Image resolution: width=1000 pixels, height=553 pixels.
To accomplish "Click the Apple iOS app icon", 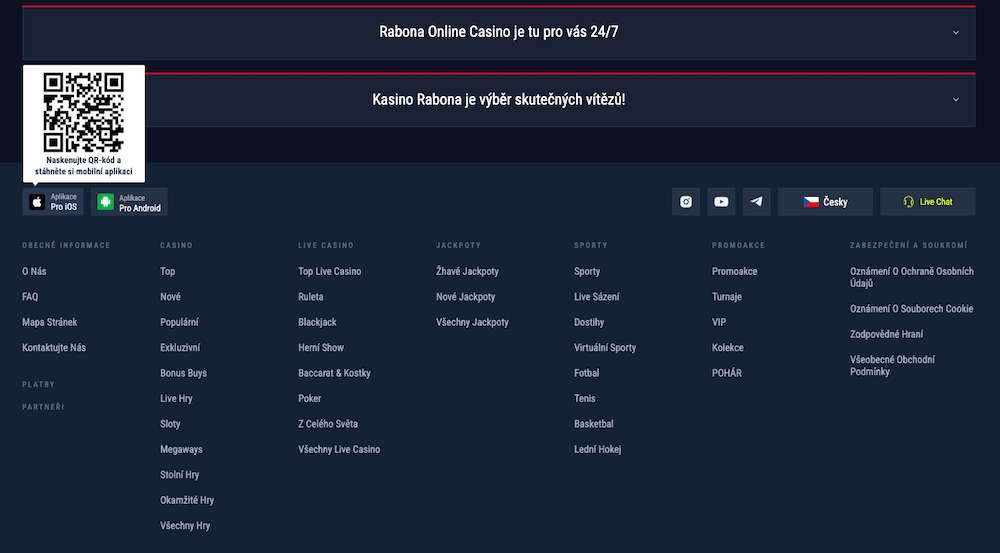I will pyautogui.click(x=37, y=202).
